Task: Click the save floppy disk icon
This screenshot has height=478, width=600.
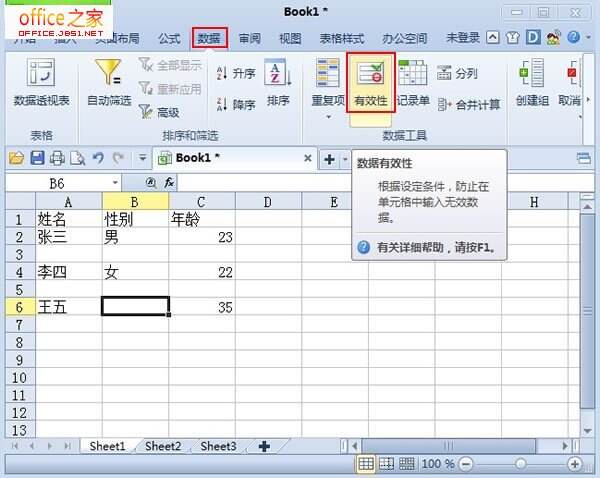Action: [37, 158]
